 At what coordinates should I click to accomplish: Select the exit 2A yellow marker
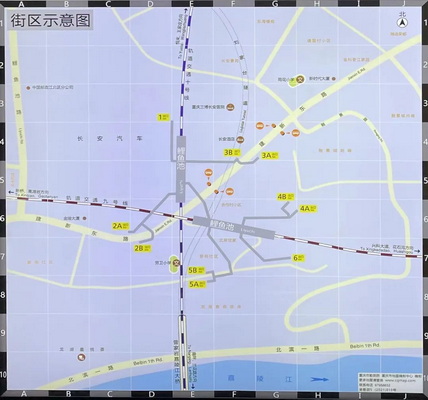tap(121, 226)
